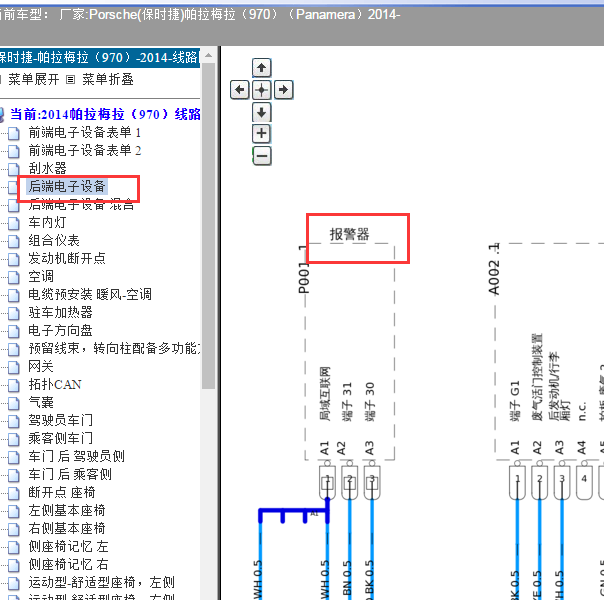604x600 pixels.
Task: Open 侧座椅记忆 右
Action: pyautogui.click(x=68, y=564)
